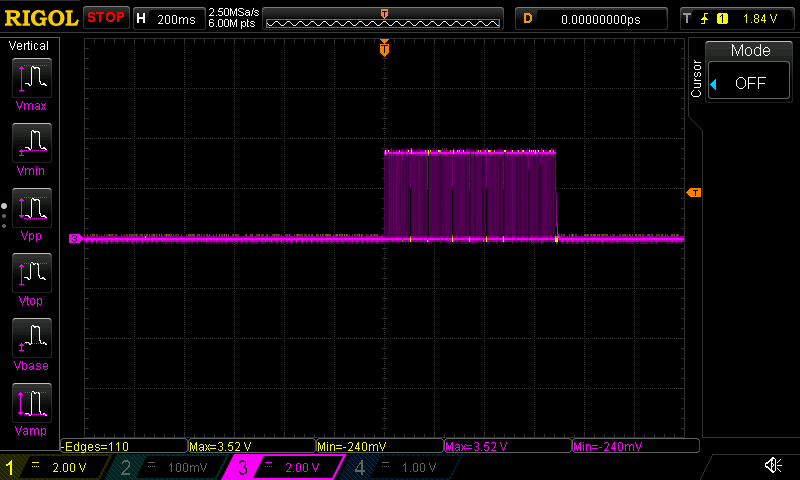The image size is (800, 480).
Task: Click the speaker sound icon
Action: pyautogui.click(x=773, y=466)
